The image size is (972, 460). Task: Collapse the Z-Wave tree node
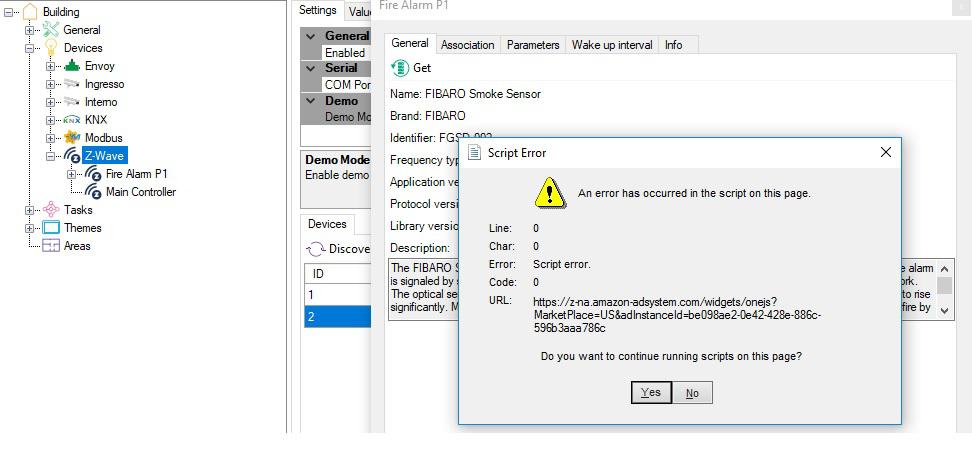(x=51, y=156)
